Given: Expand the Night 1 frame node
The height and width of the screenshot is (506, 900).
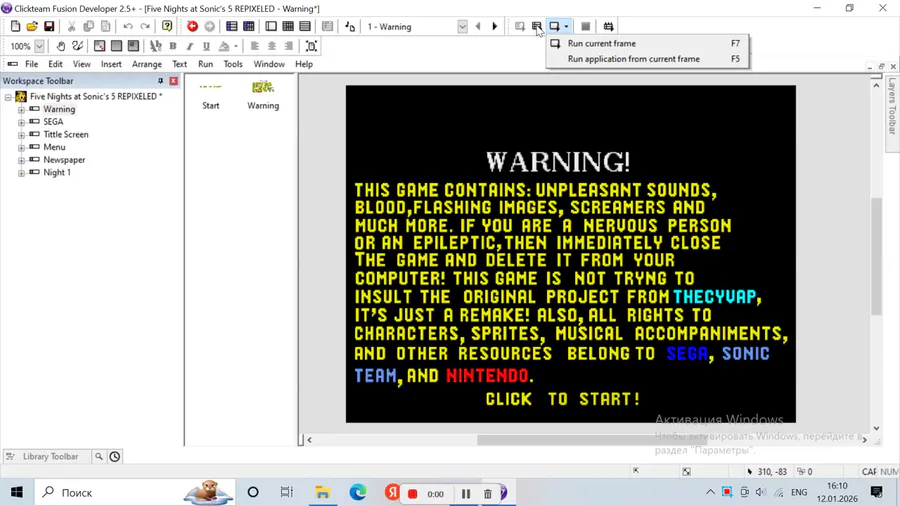Looking at the screenshot, I should [21, 172].
